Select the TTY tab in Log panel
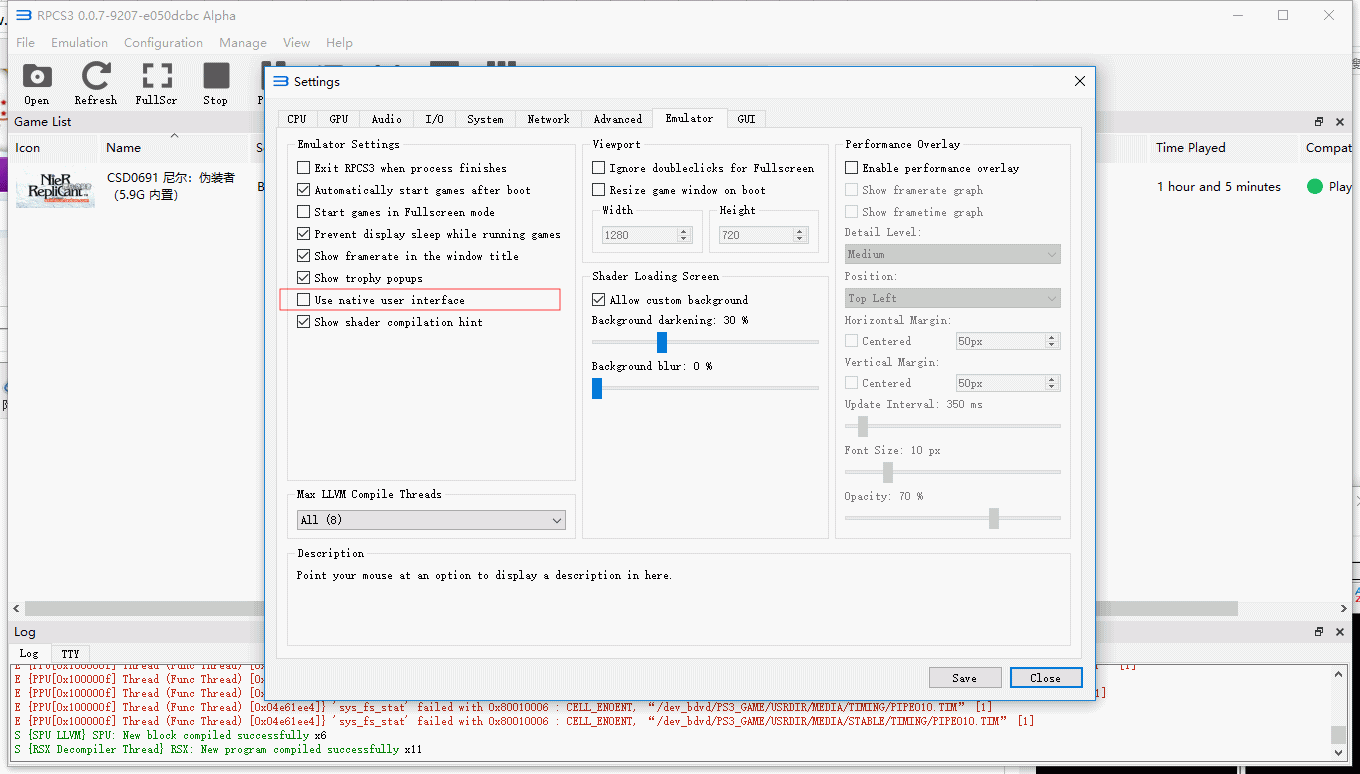Screen dimensions: 1360x774 [x=70, y=654]
